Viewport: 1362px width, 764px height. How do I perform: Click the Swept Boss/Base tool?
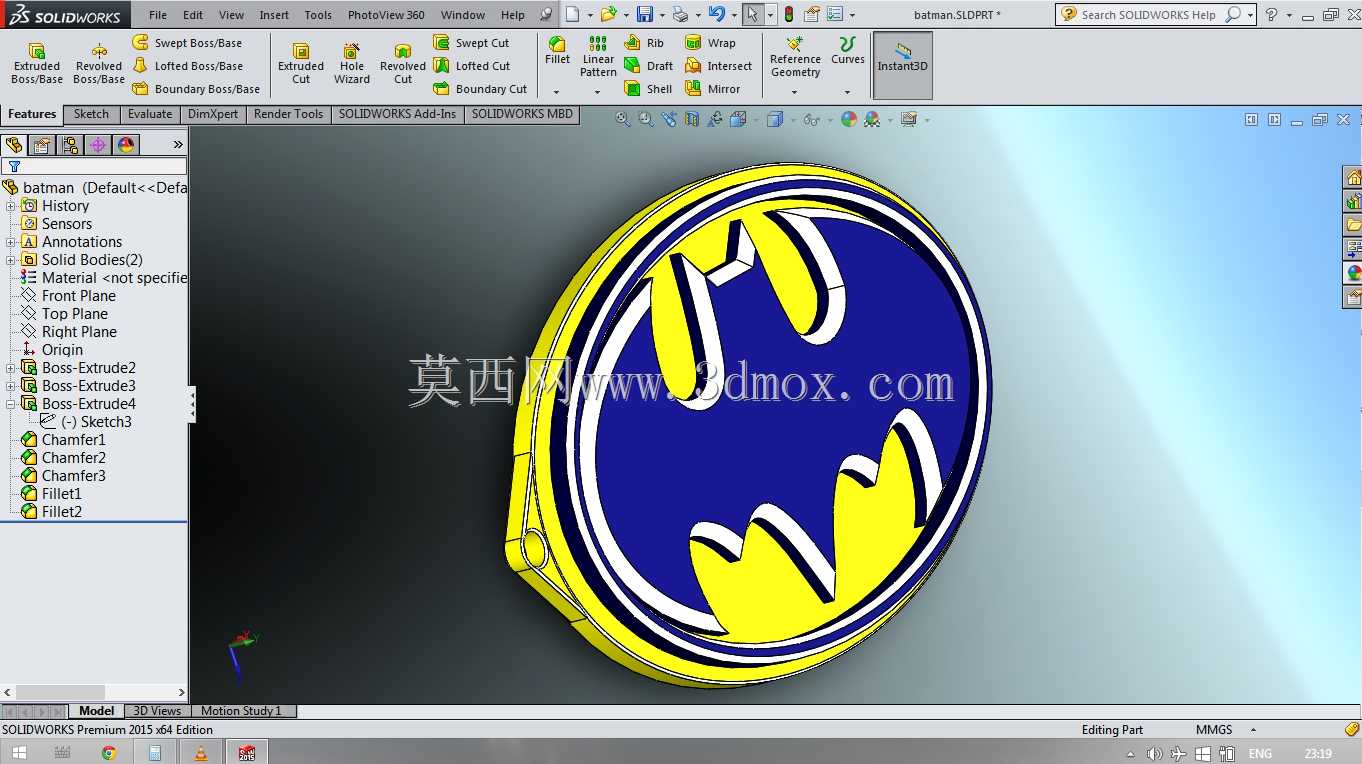click(x=187, y=43)
